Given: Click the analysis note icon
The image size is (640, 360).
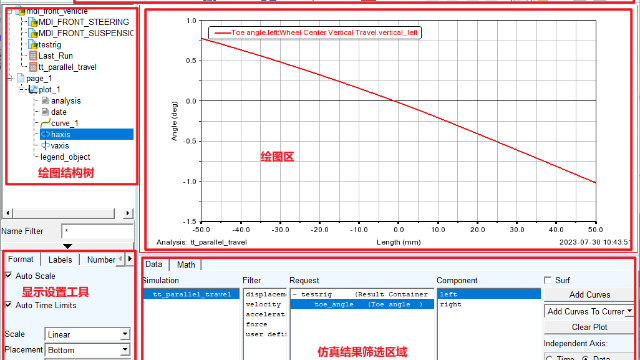Looking at the screenshot, I should click(45, 100).
